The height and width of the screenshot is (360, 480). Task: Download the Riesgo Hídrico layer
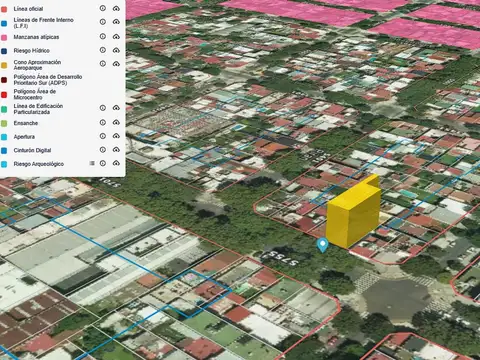point(116,50)
